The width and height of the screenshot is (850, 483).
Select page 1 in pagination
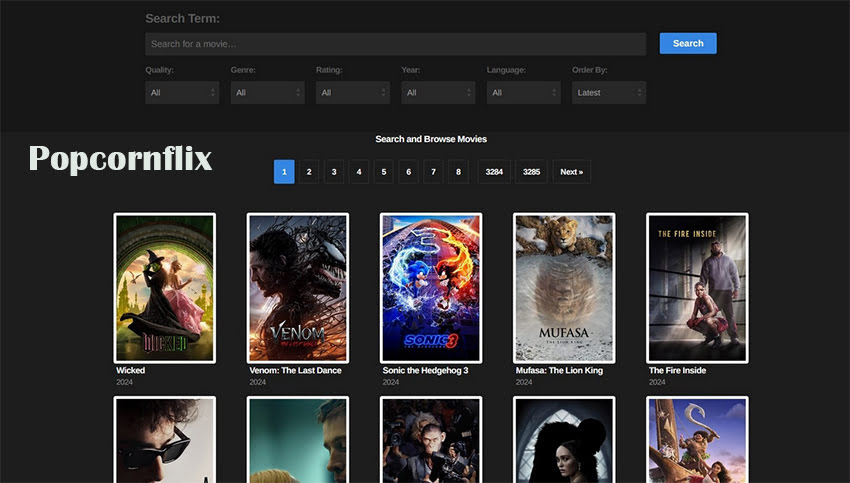pos(284,172)
